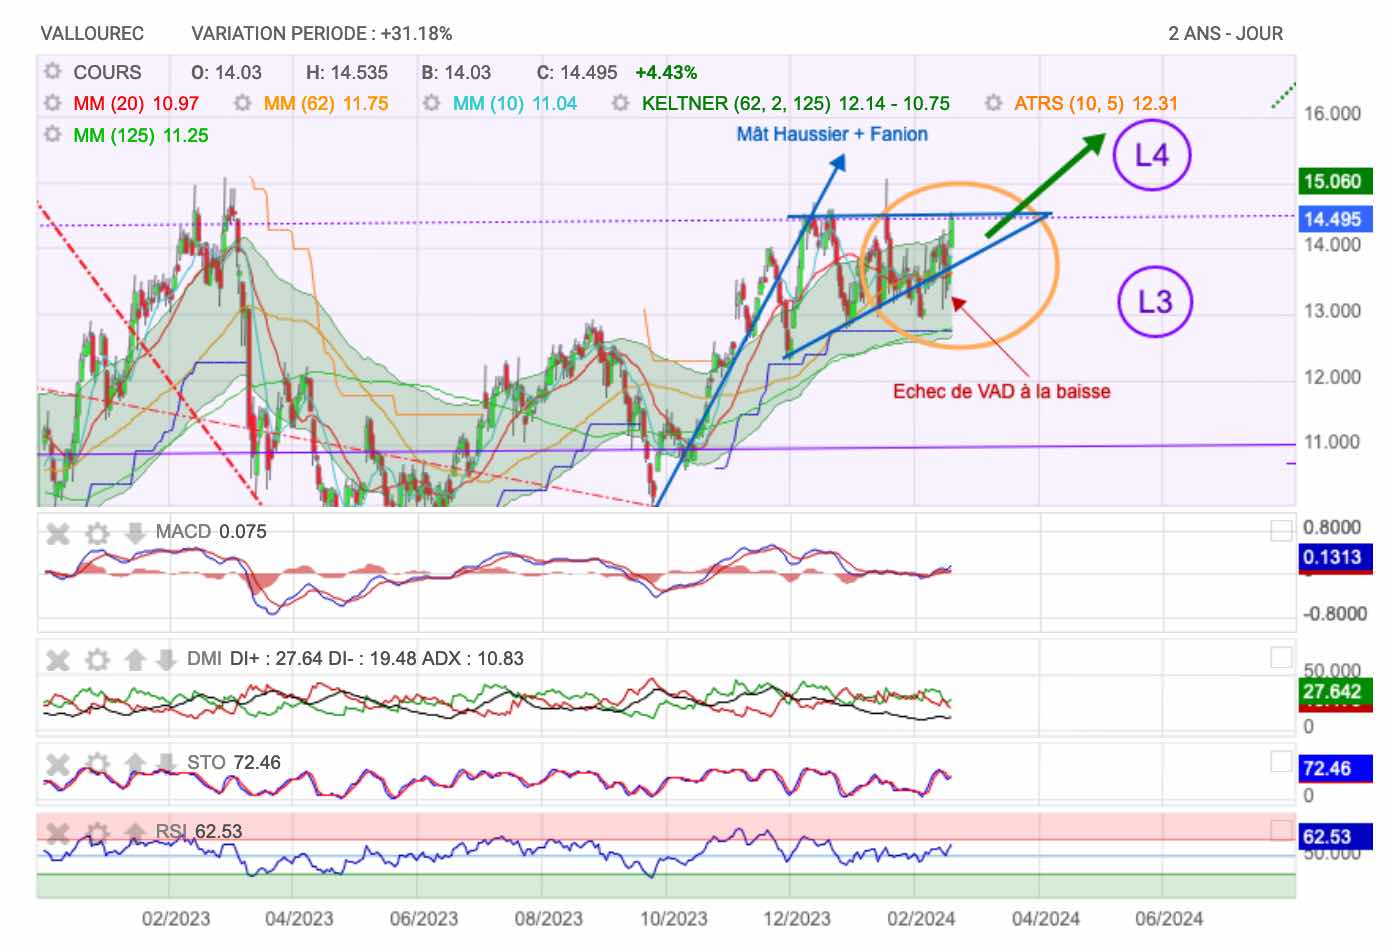Move the MACD panel down
This screenshot has width=1390, height=946.
[135, 533]
